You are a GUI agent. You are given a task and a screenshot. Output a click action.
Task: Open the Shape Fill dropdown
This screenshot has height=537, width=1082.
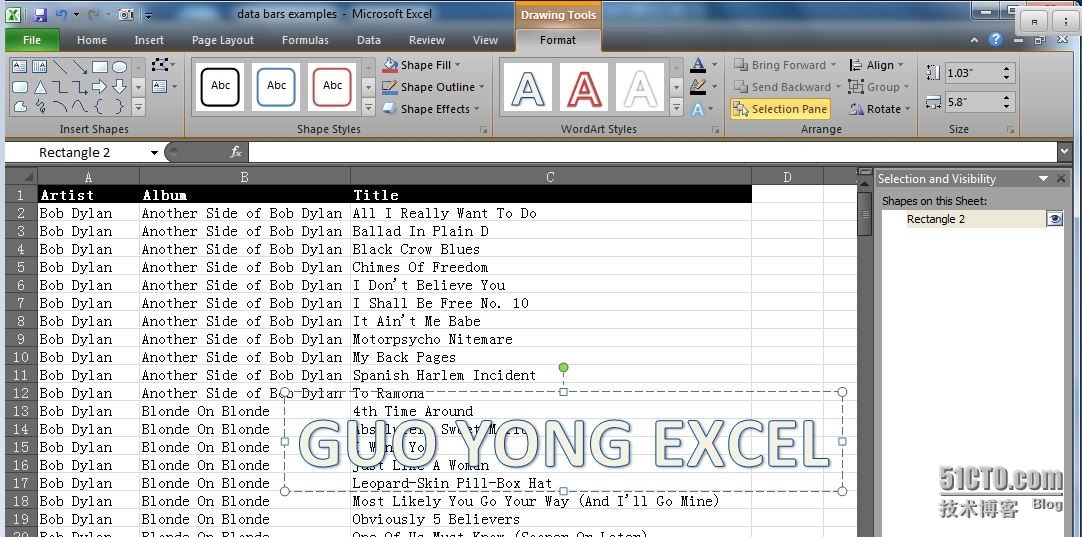pos(422,65)
